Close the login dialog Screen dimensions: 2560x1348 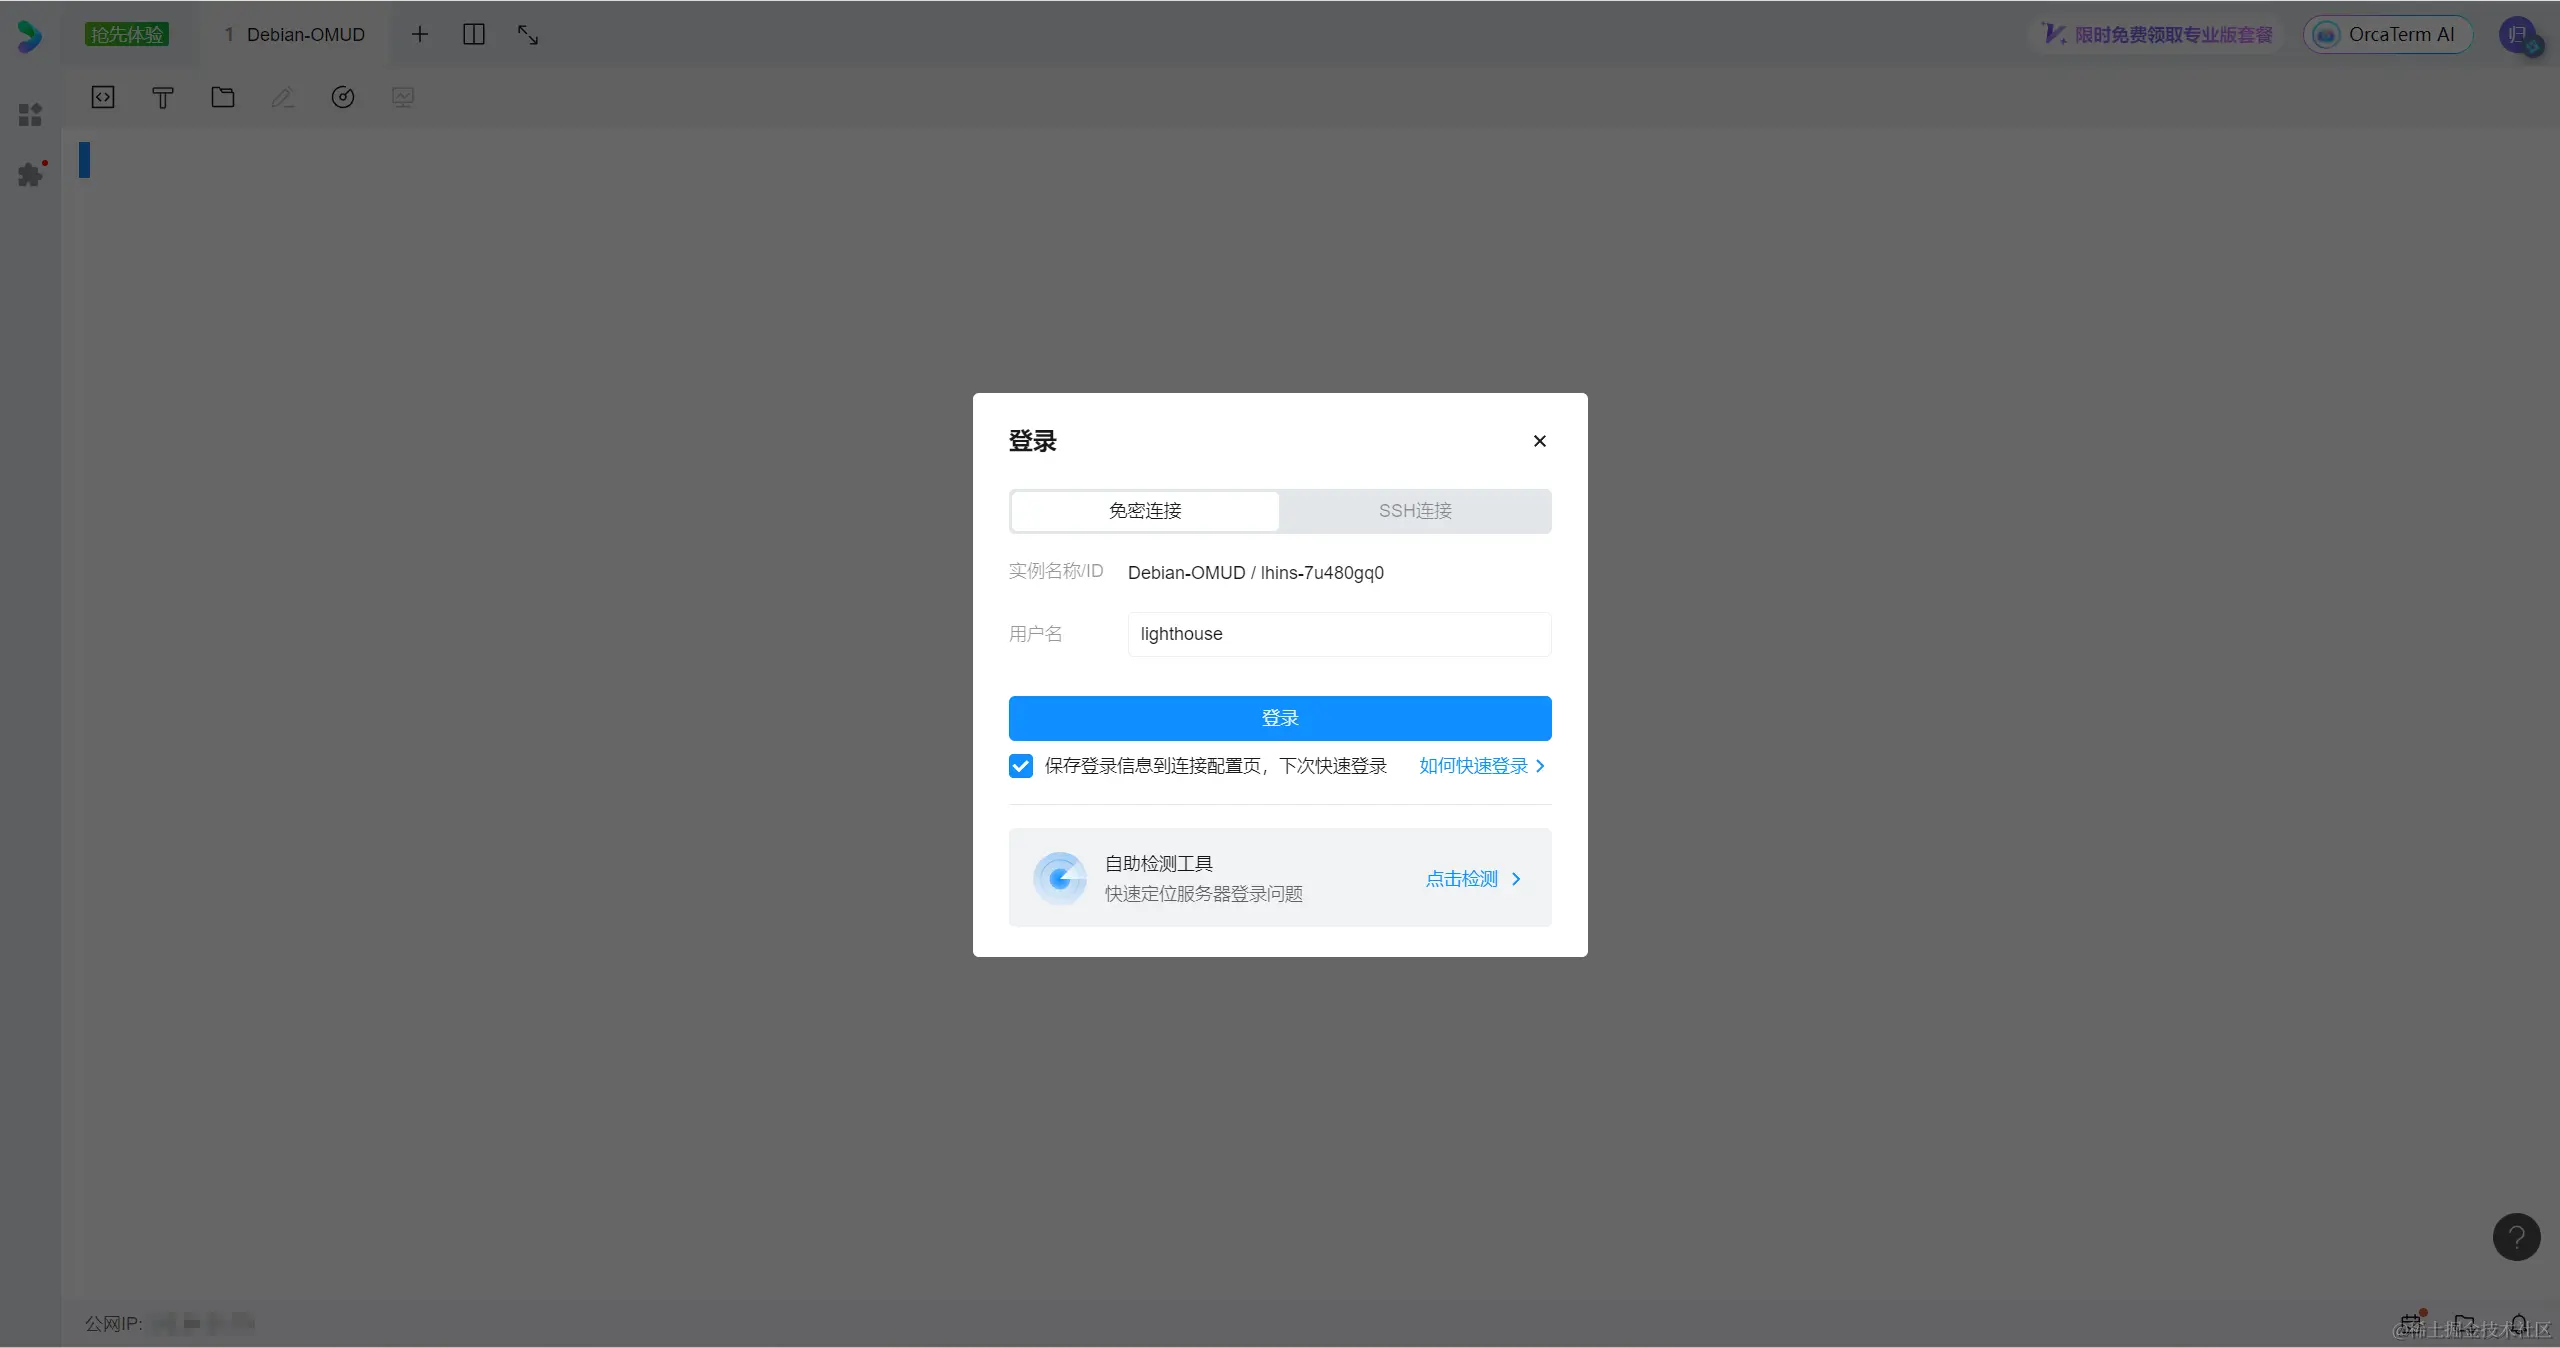[1540, 441]
